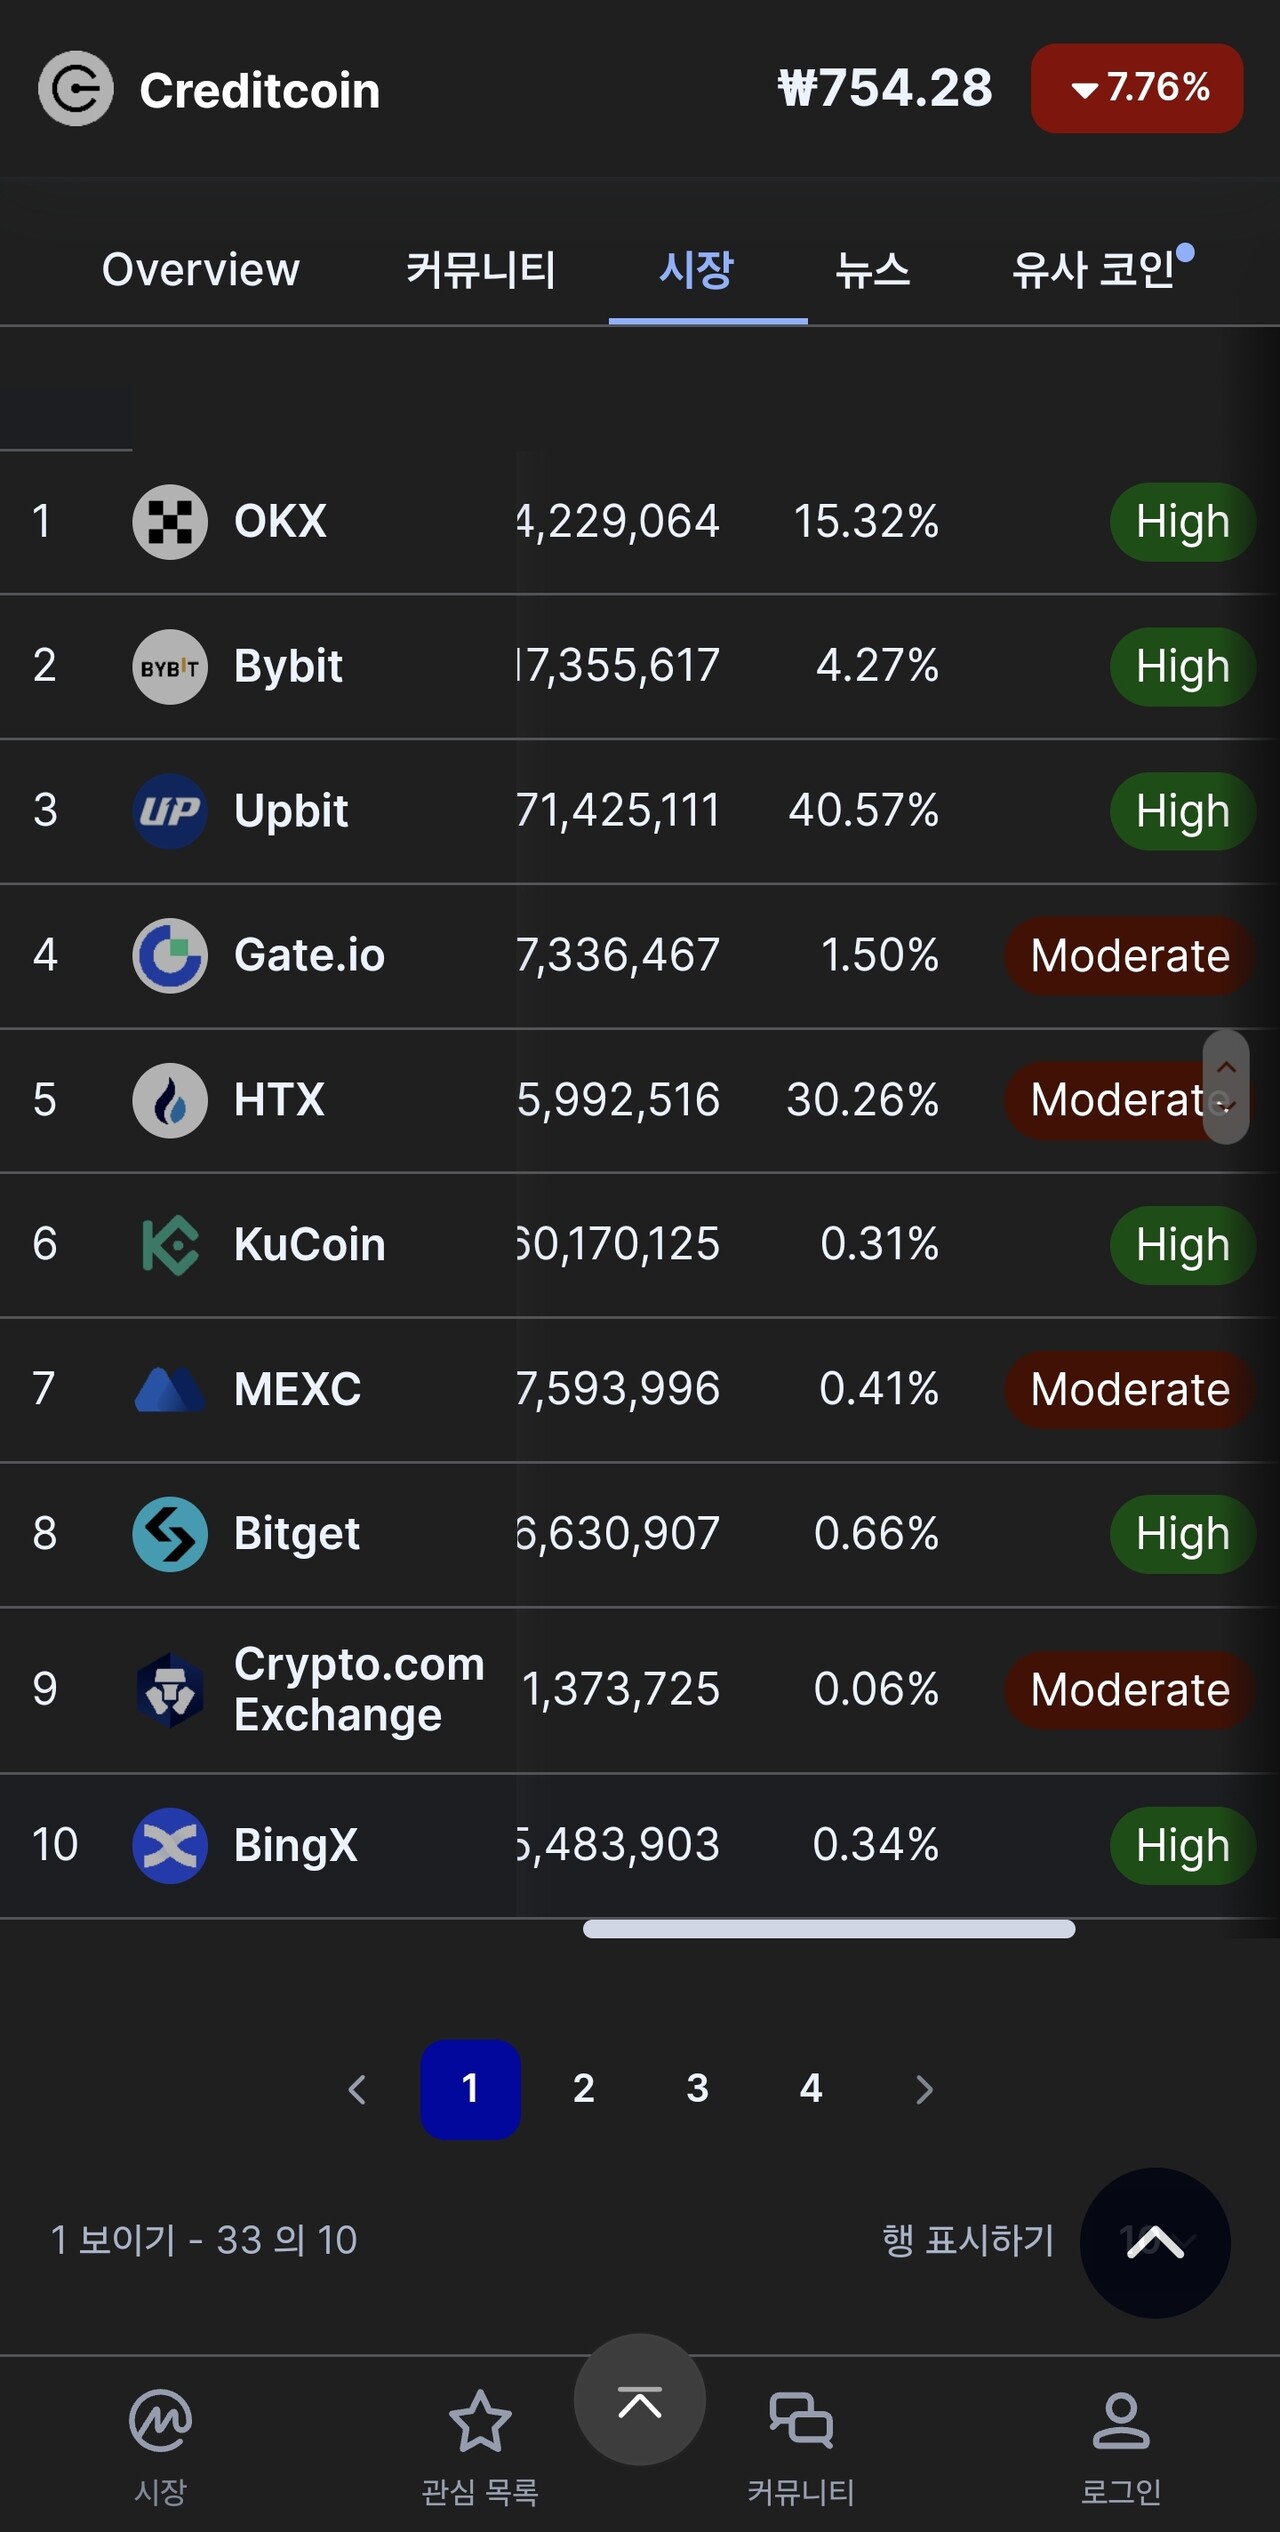Go to page 2 of markets
1280x2532 pixels.
pyautogui.click(x=584, y=2089)
